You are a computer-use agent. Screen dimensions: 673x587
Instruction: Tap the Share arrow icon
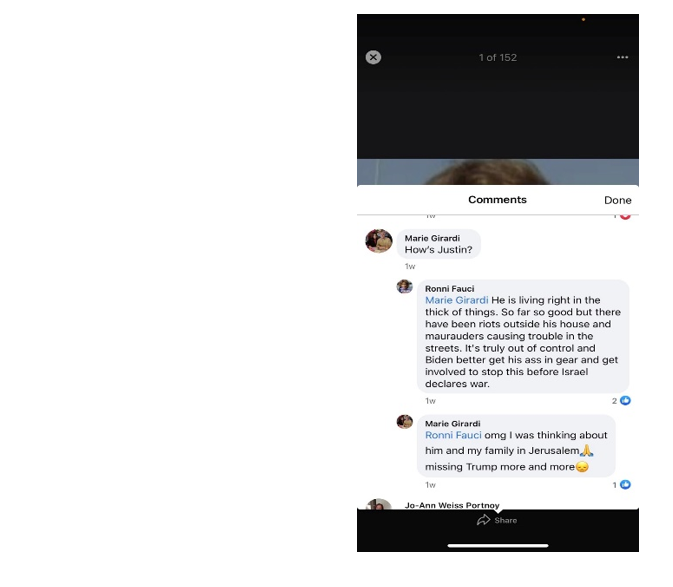click(x=483, y=520)
